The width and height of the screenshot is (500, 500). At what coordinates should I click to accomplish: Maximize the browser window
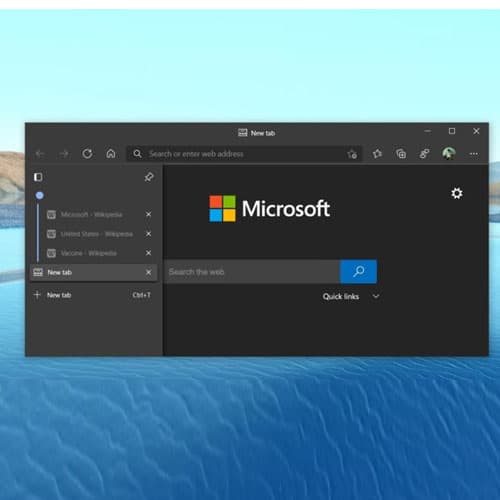pyautogui.click(x=452, y=131)
